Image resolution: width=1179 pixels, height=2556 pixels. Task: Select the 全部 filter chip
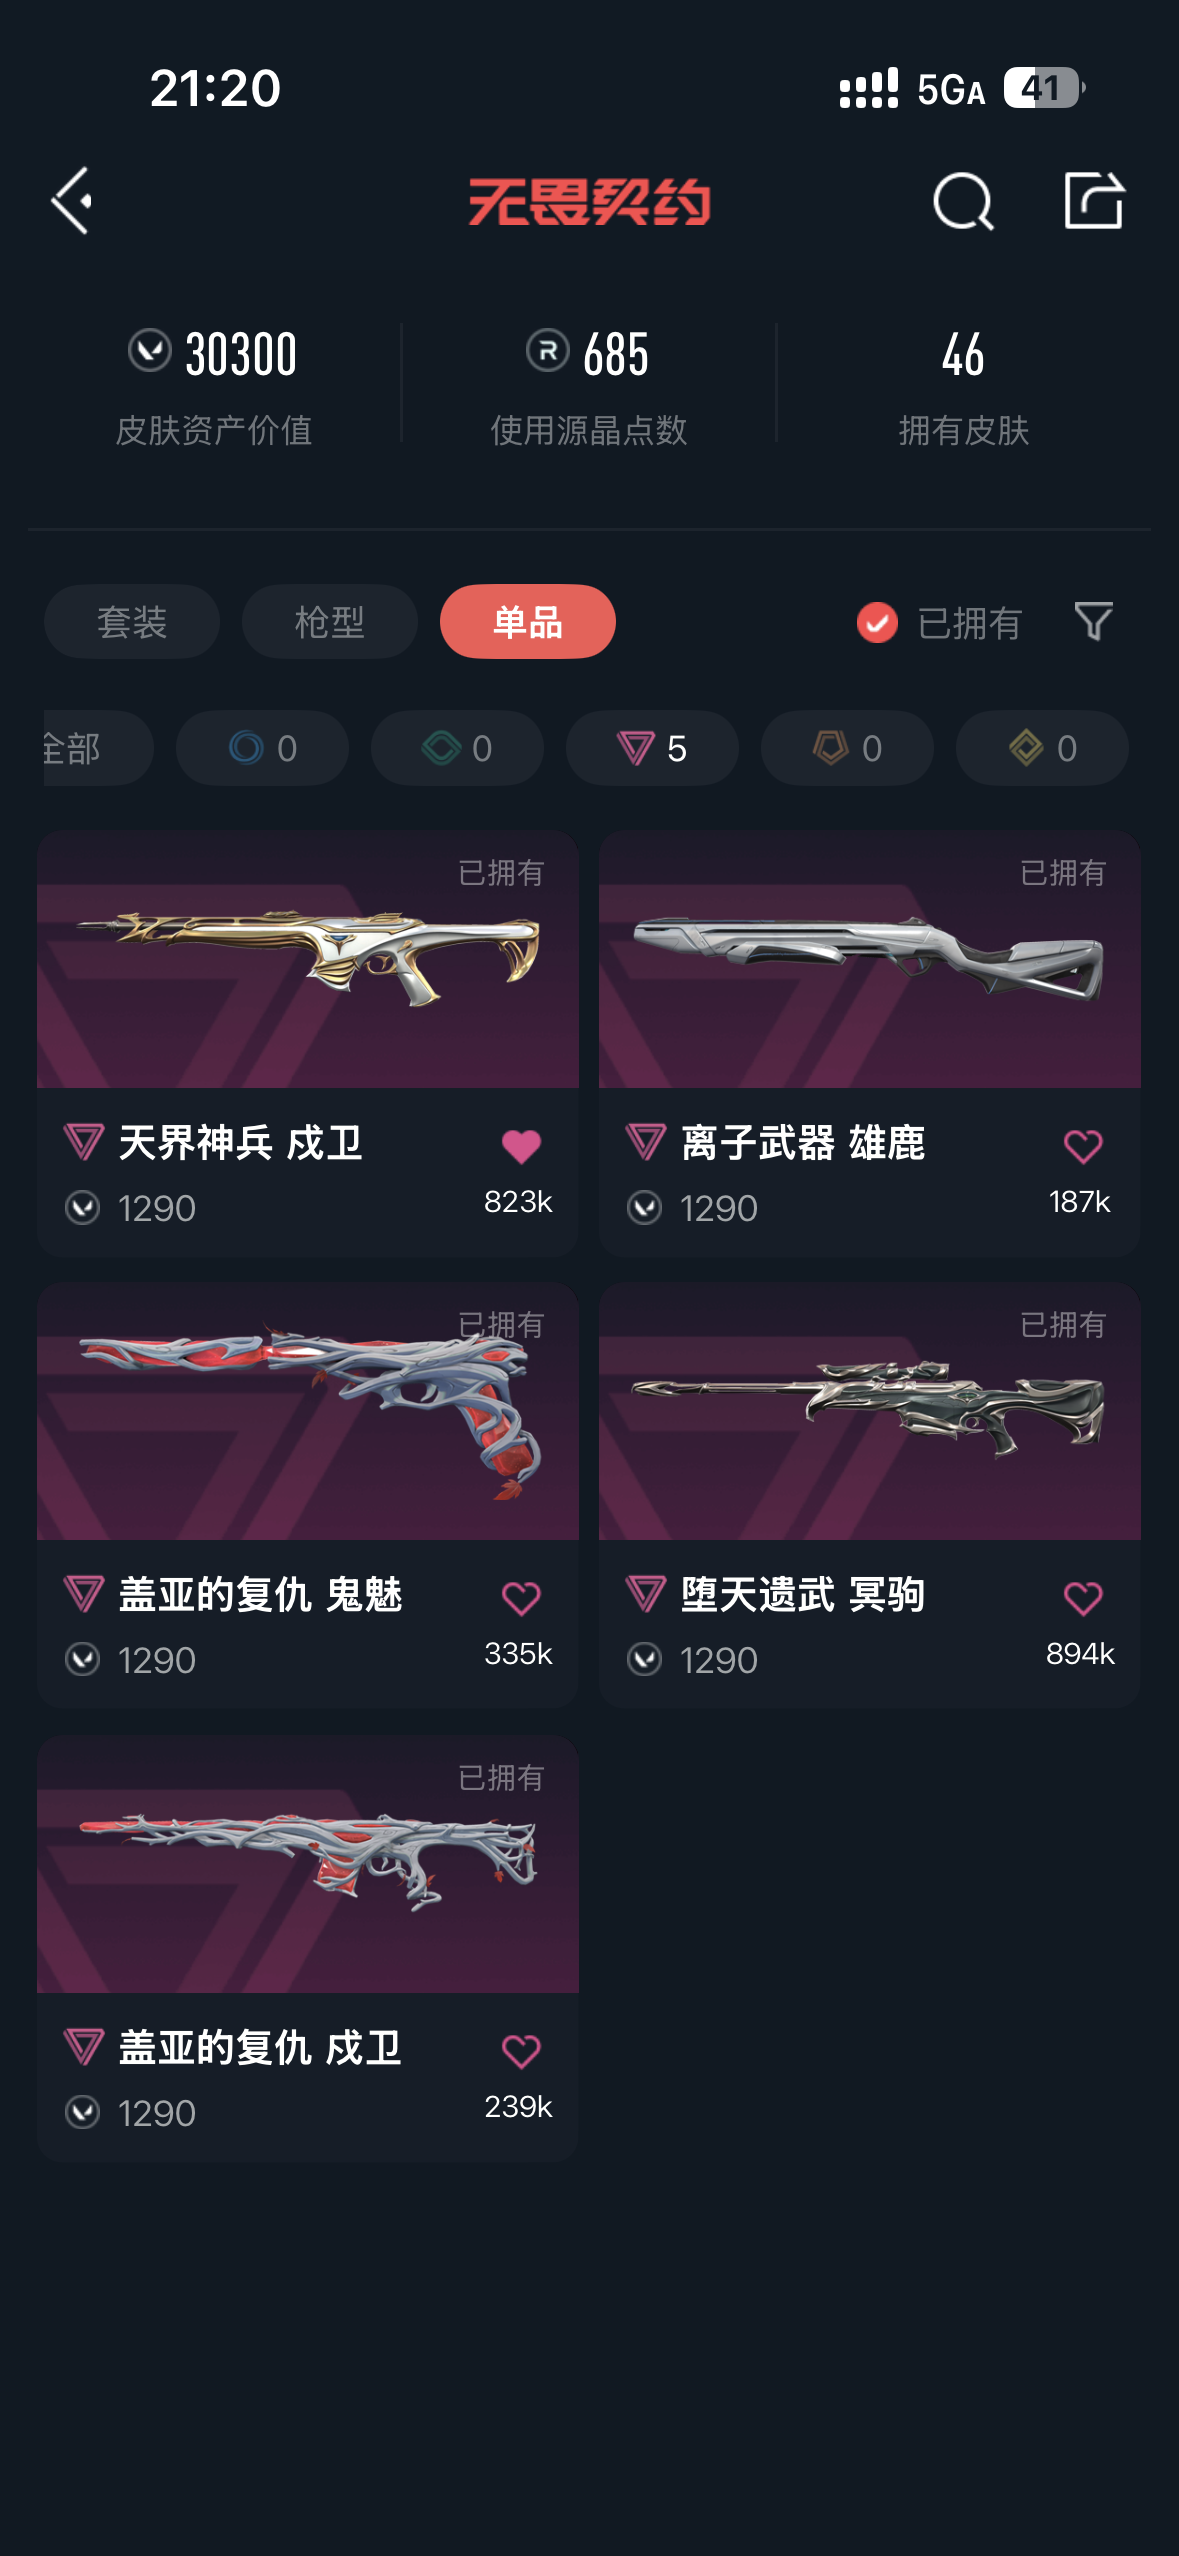click(98, 748)
